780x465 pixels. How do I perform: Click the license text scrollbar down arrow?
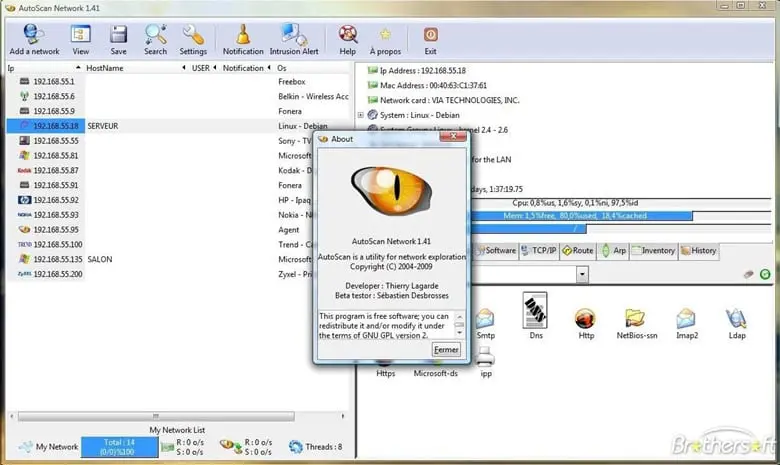coord(460,334)
